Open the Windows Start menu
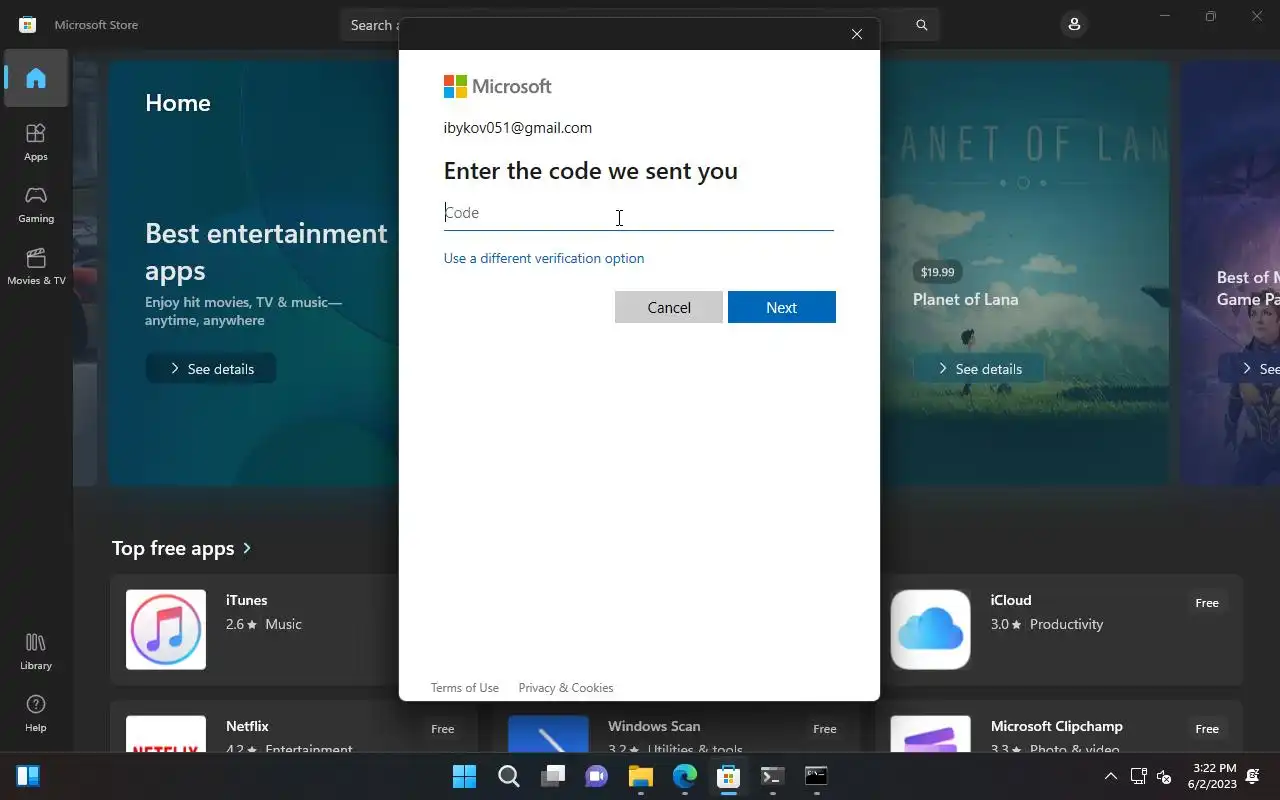1280x800 pixels. click(464, 776)
